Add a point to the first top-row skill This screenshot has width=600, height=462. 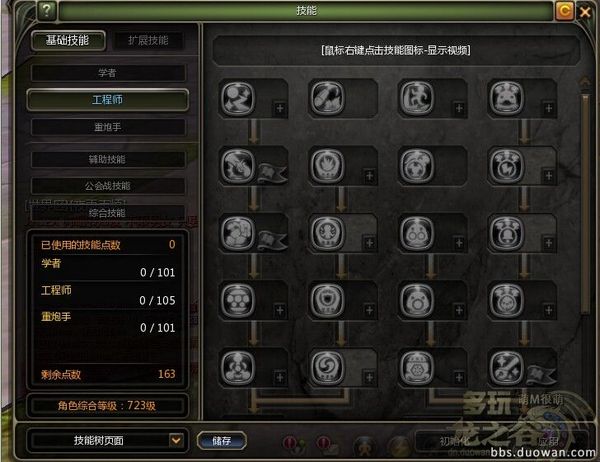pos(280,108)
